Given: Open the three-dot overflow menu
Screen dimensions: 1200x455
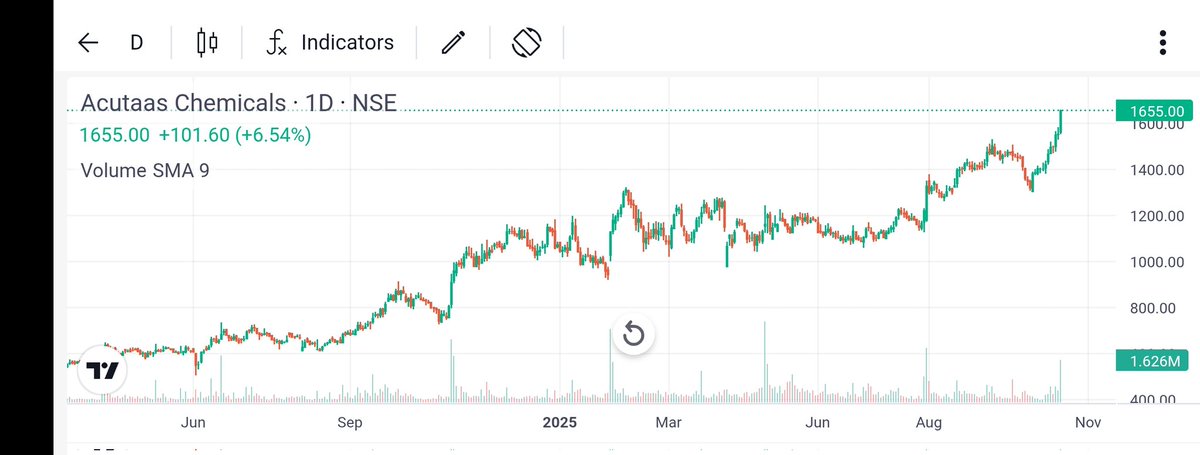Looking at the screenshot, I should click(1162, 43).
